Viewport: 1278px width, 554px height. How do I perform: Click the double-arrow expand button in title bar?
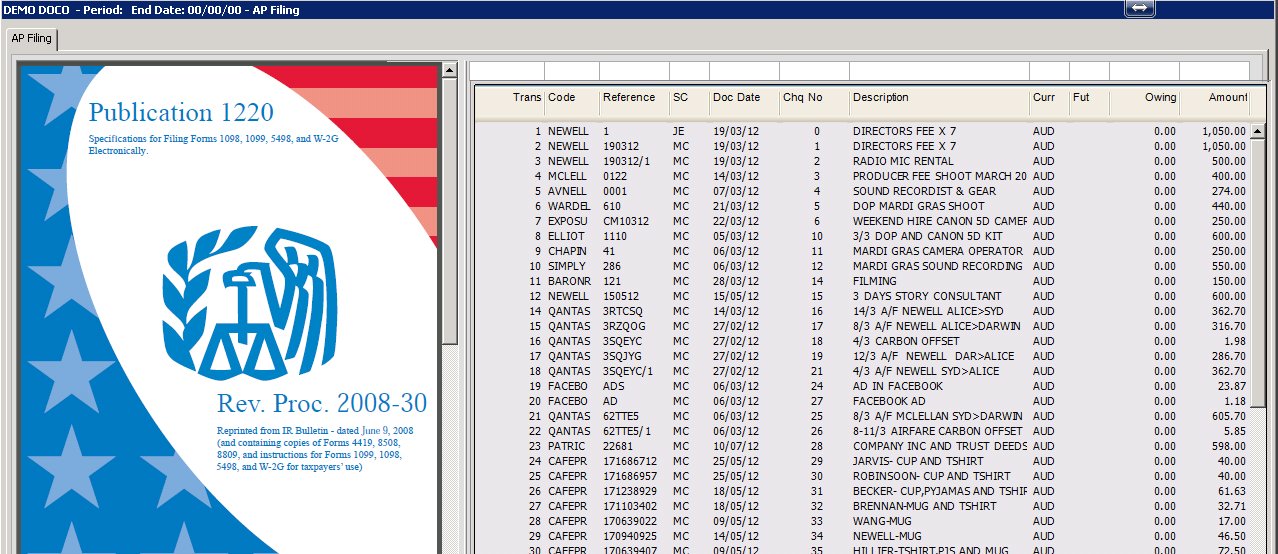click(x=1140, y=8)
